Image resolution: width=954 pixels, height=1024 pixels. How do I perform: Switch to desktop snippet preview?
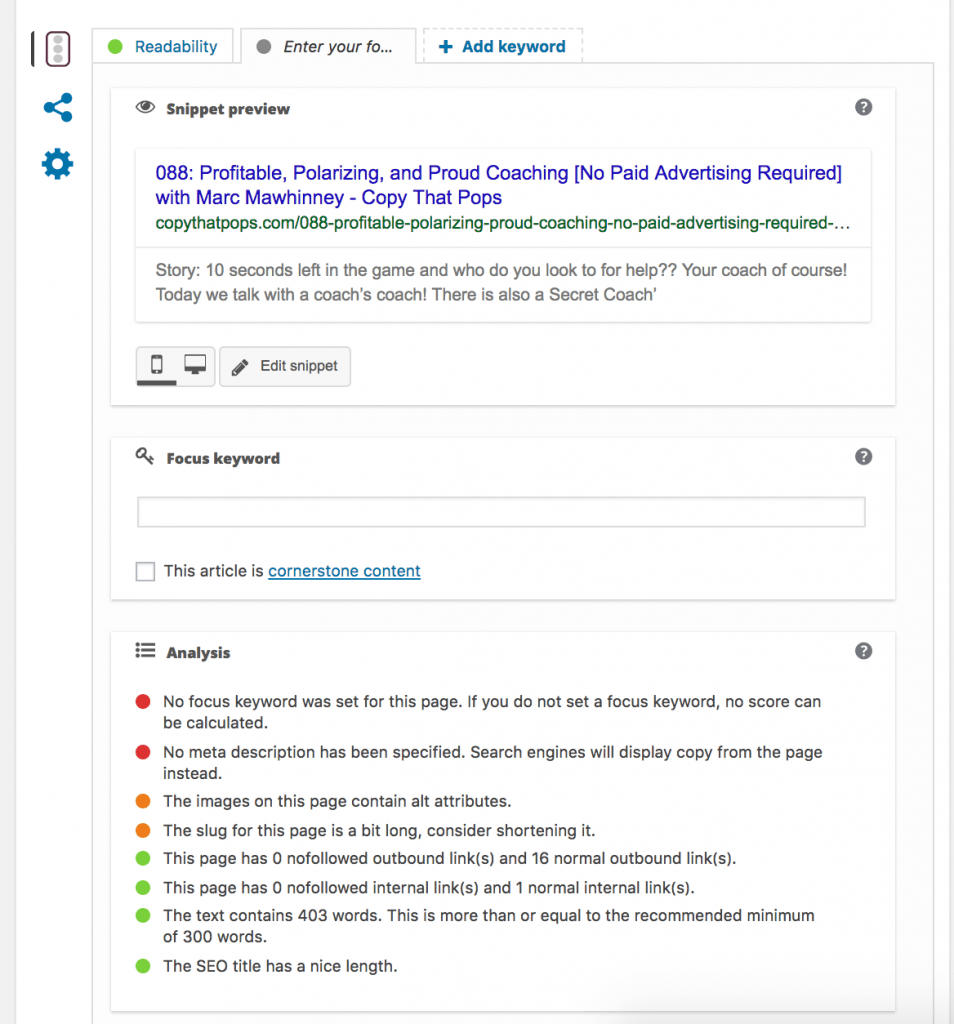click(x=192, y=366)
